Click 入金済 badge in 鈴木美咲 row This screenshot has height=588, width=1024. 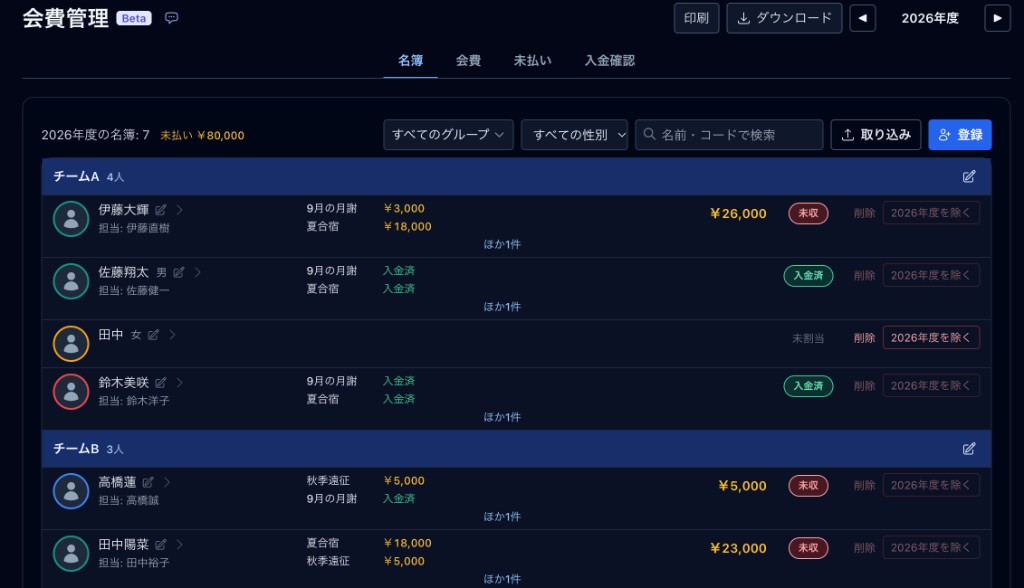coord(808,386)
